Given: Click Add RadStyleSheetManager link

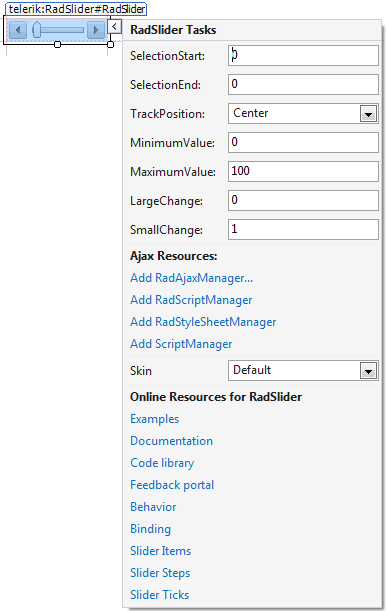Looking at the screenshot, I should coord(203,322).
